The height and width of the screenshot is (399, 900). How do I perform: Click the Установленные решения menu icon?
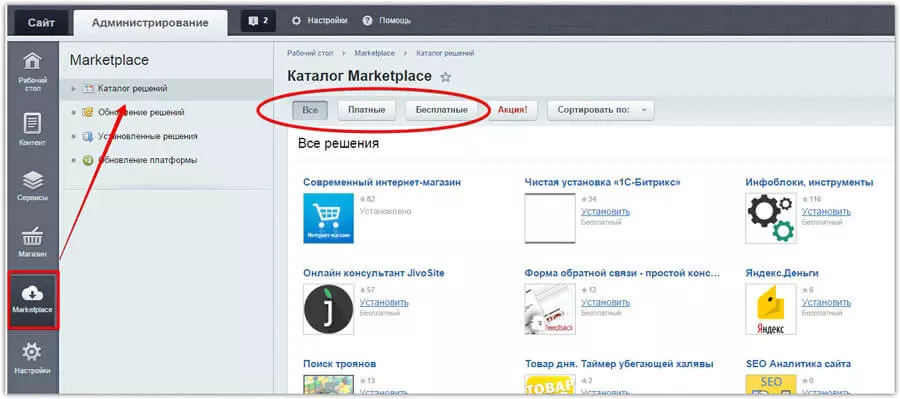point(88,137)
